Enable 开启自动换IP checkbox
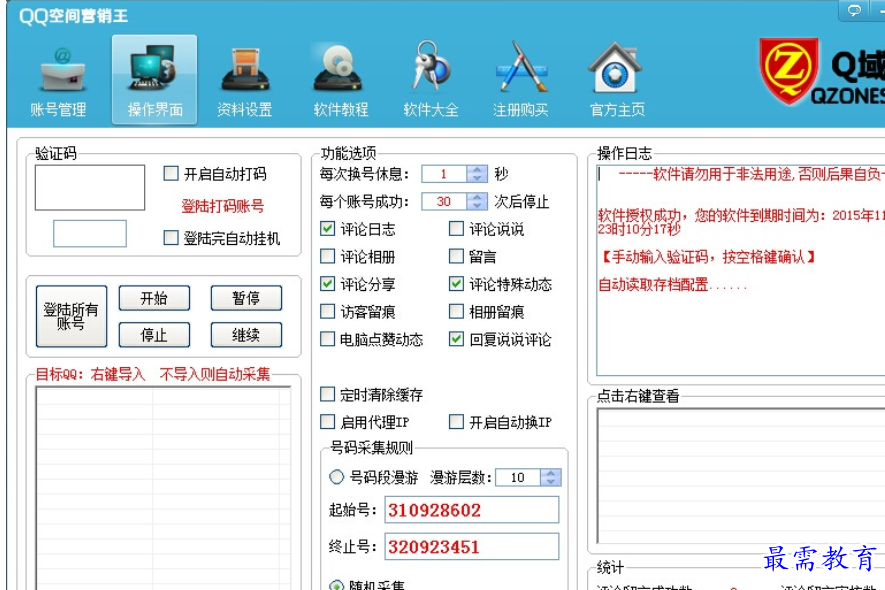 456,421
